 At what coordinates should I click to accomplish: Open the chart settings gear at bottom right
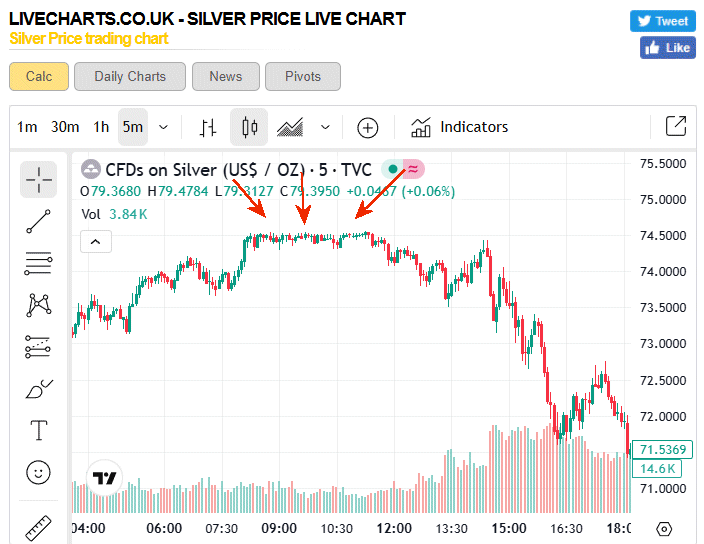[x=665, y=528]
